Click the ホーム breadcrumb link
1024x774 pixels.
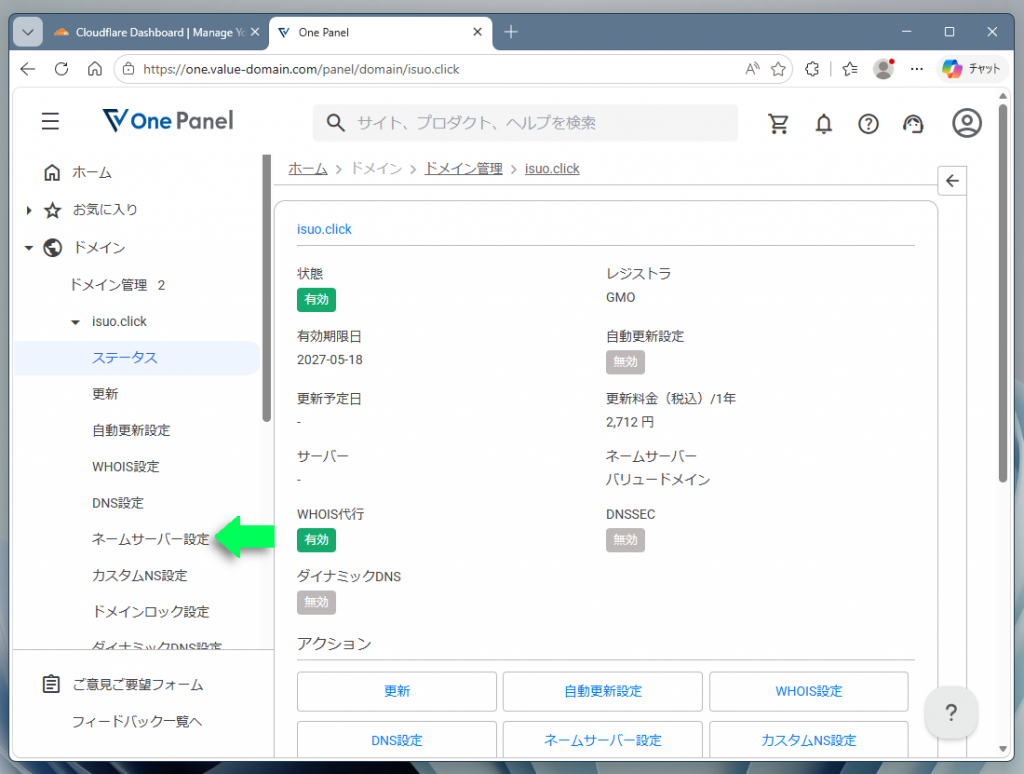coord(308,169)
